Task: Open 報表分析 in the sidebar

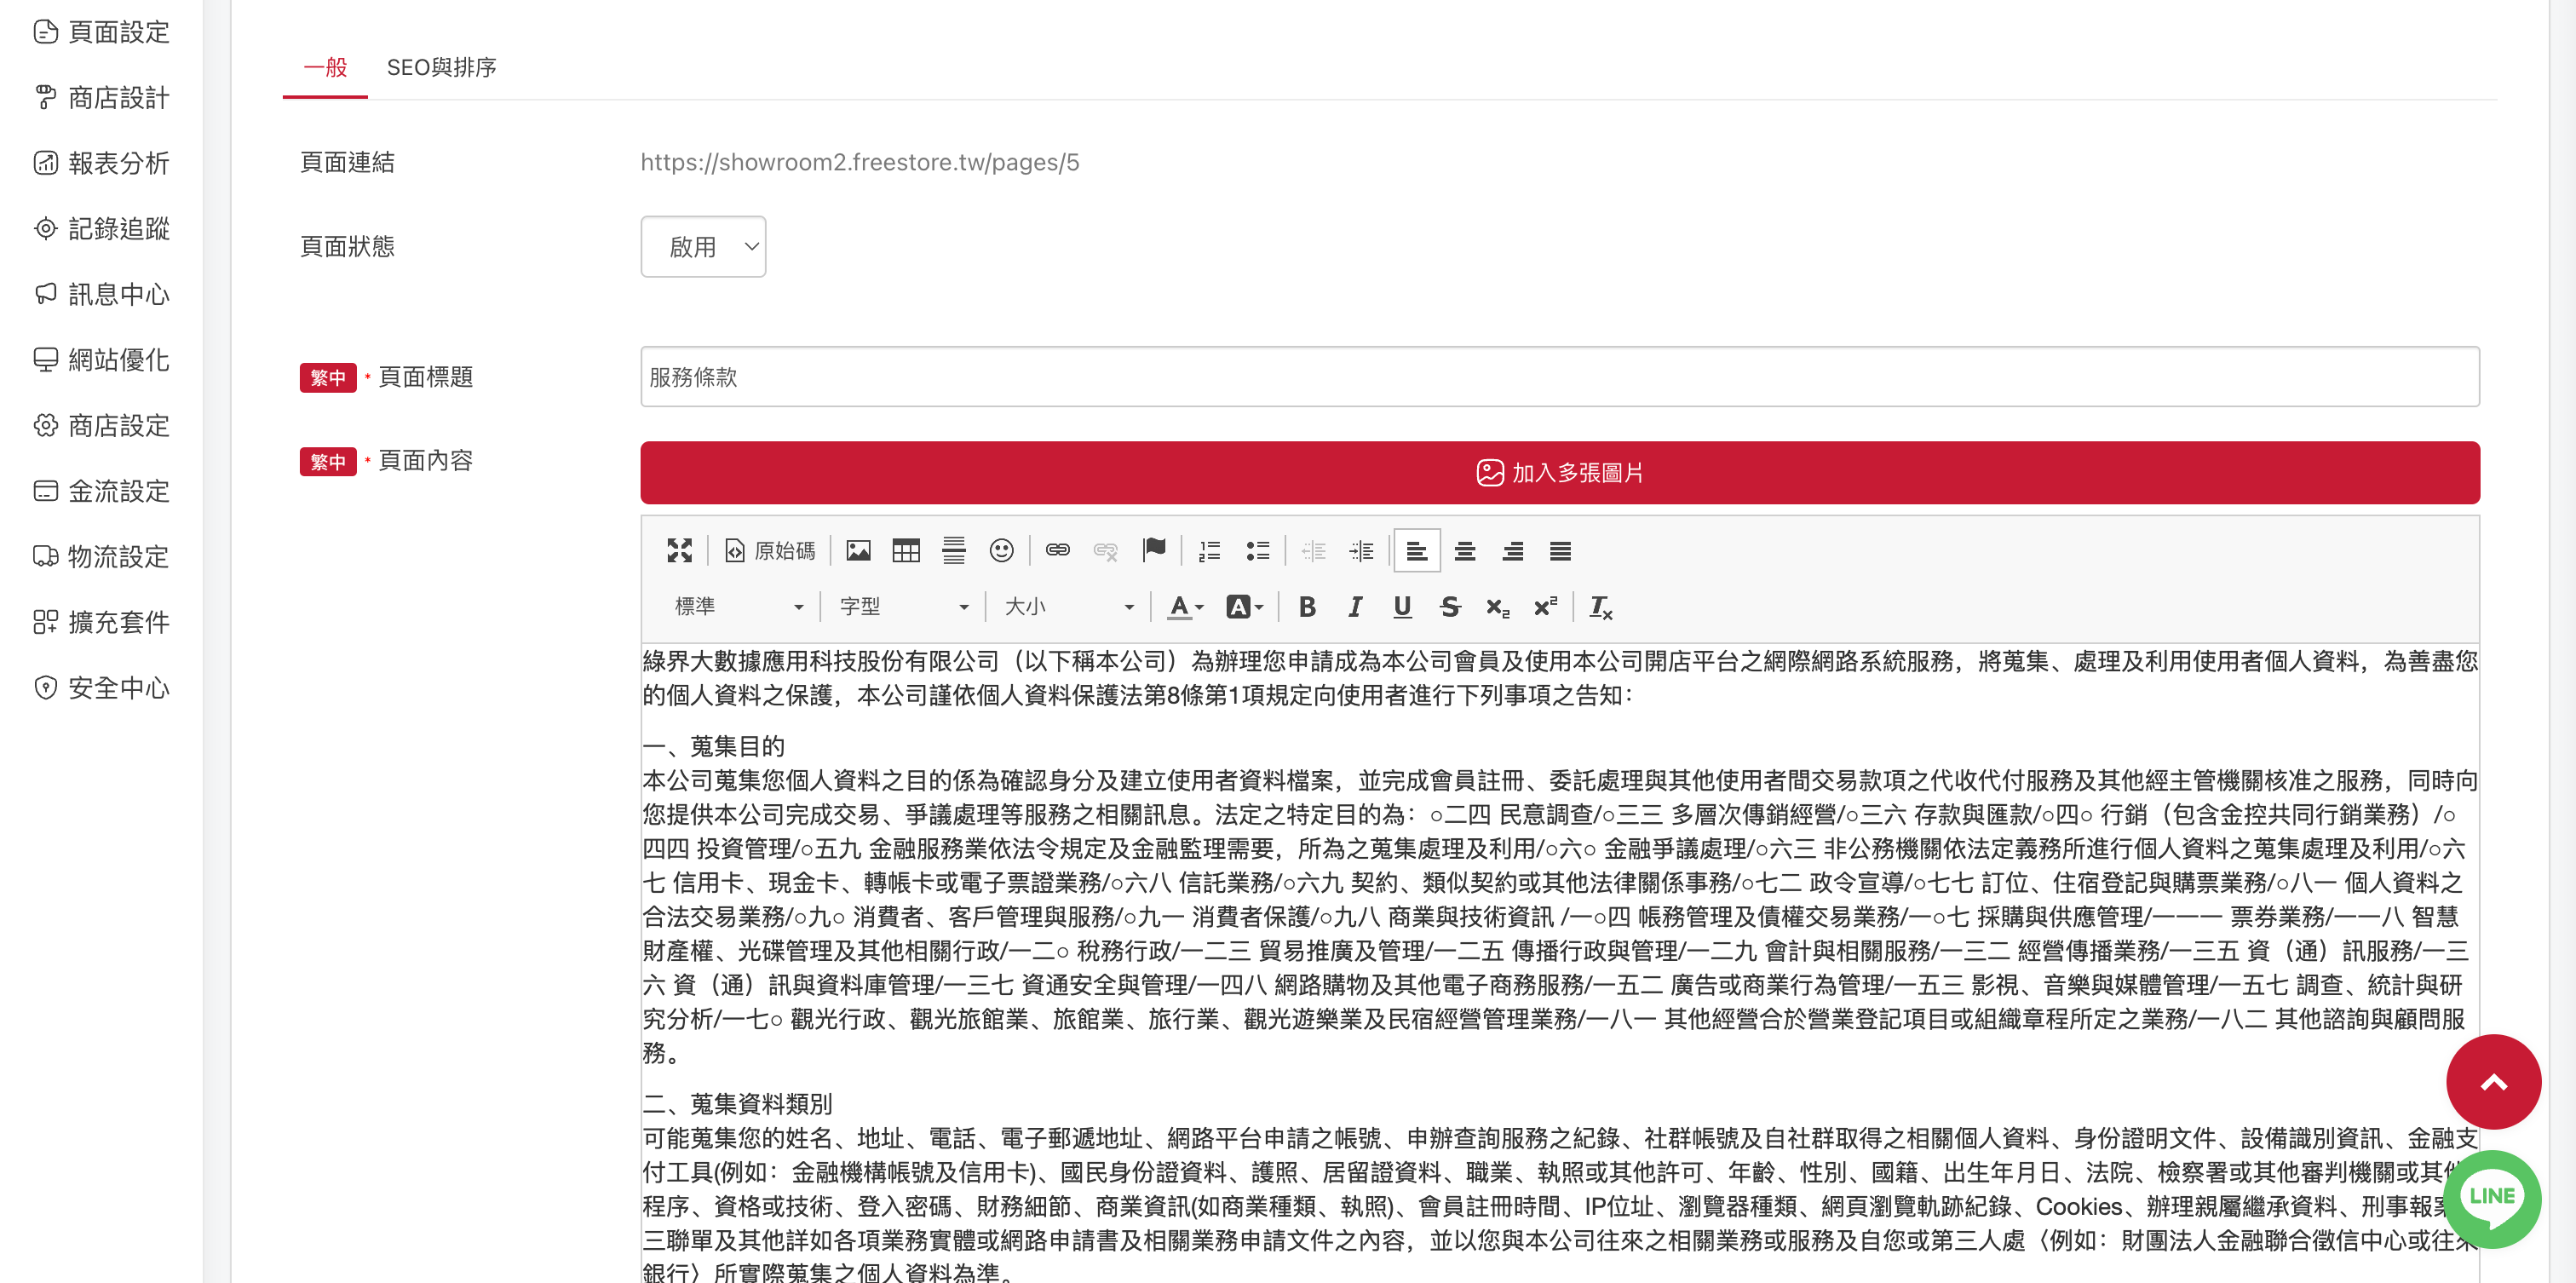Action: click(101, 163)
